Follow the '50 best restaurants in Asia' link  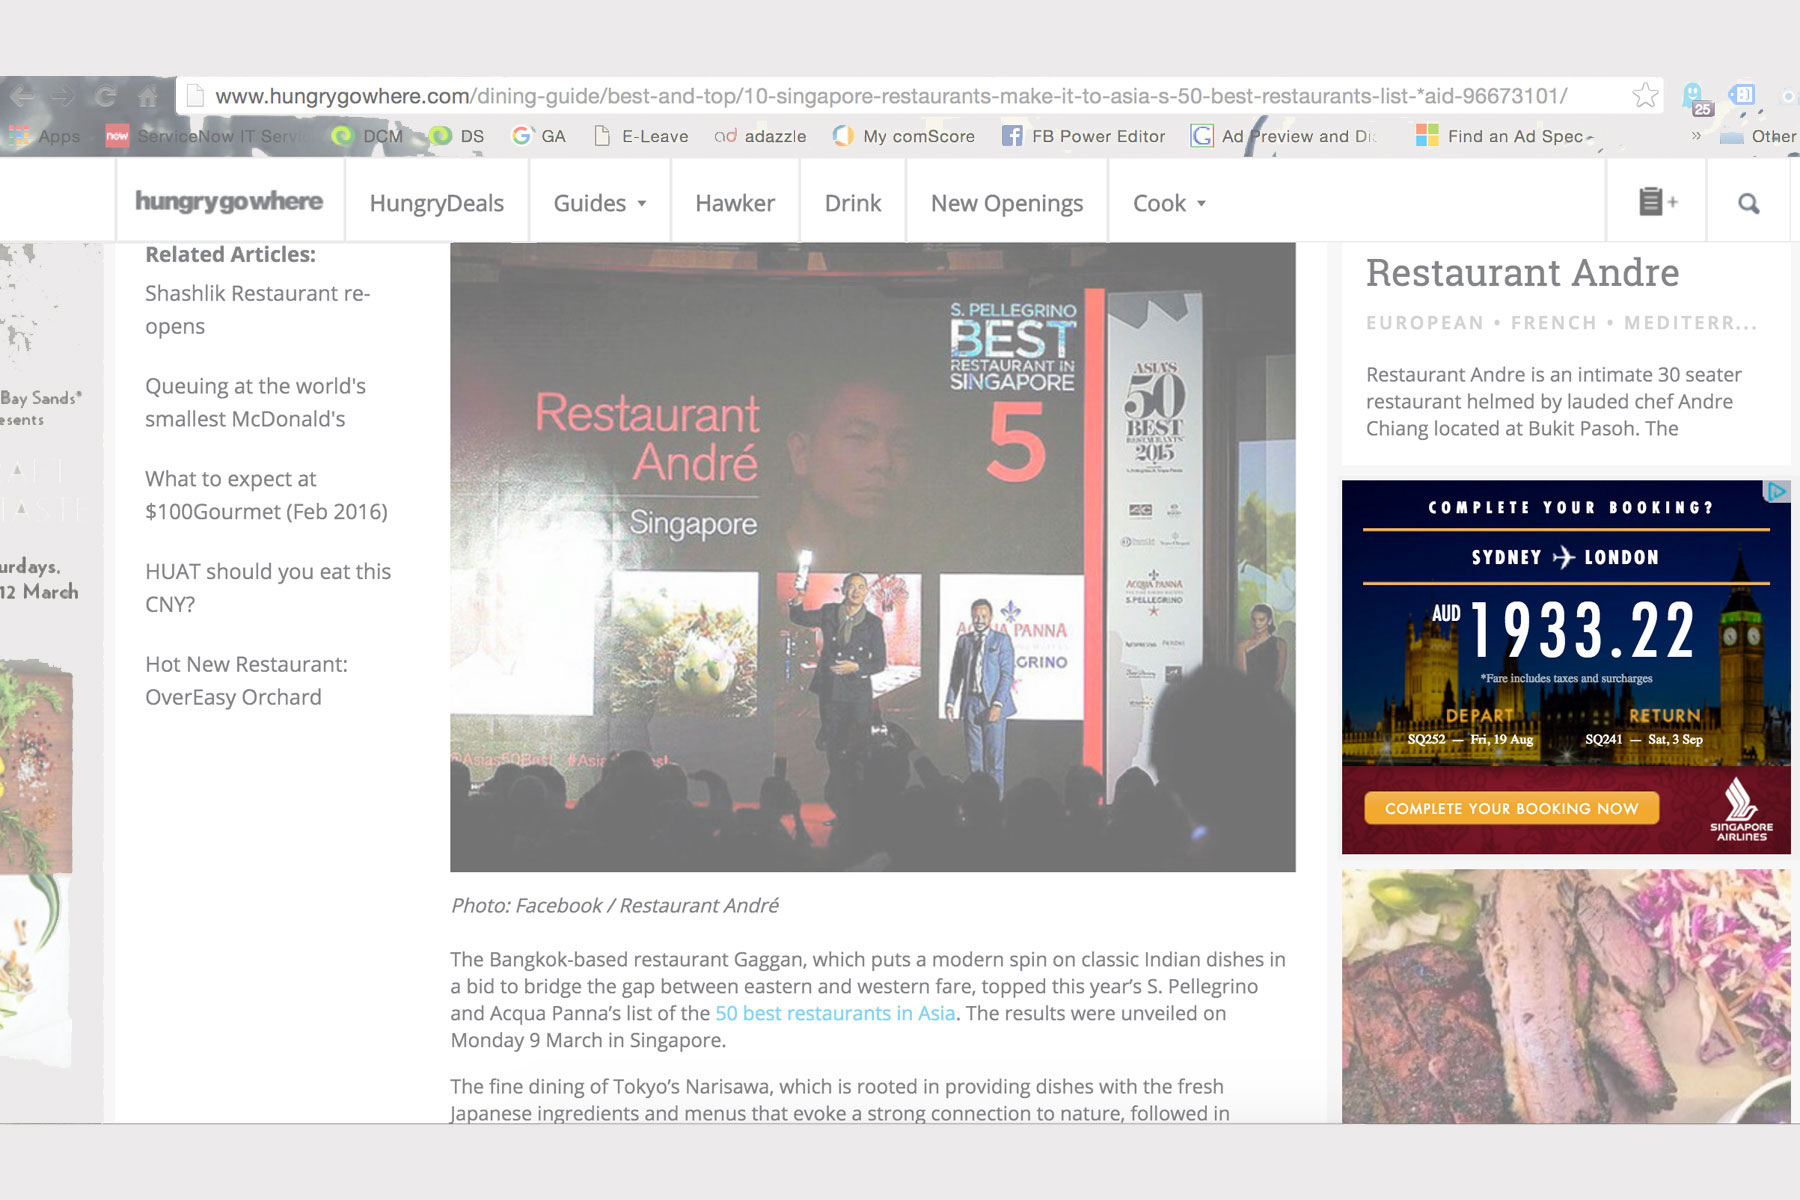click(835, 1013)
